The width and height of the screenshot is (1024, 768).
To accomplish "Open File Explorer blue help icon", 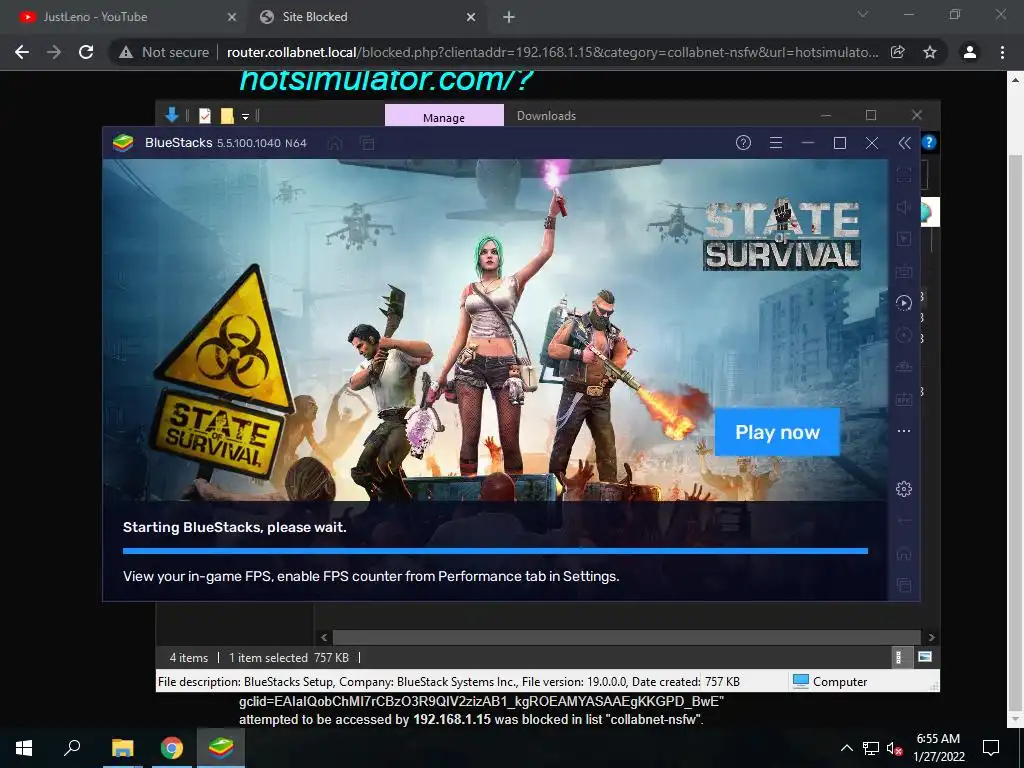I will (929, 142).
